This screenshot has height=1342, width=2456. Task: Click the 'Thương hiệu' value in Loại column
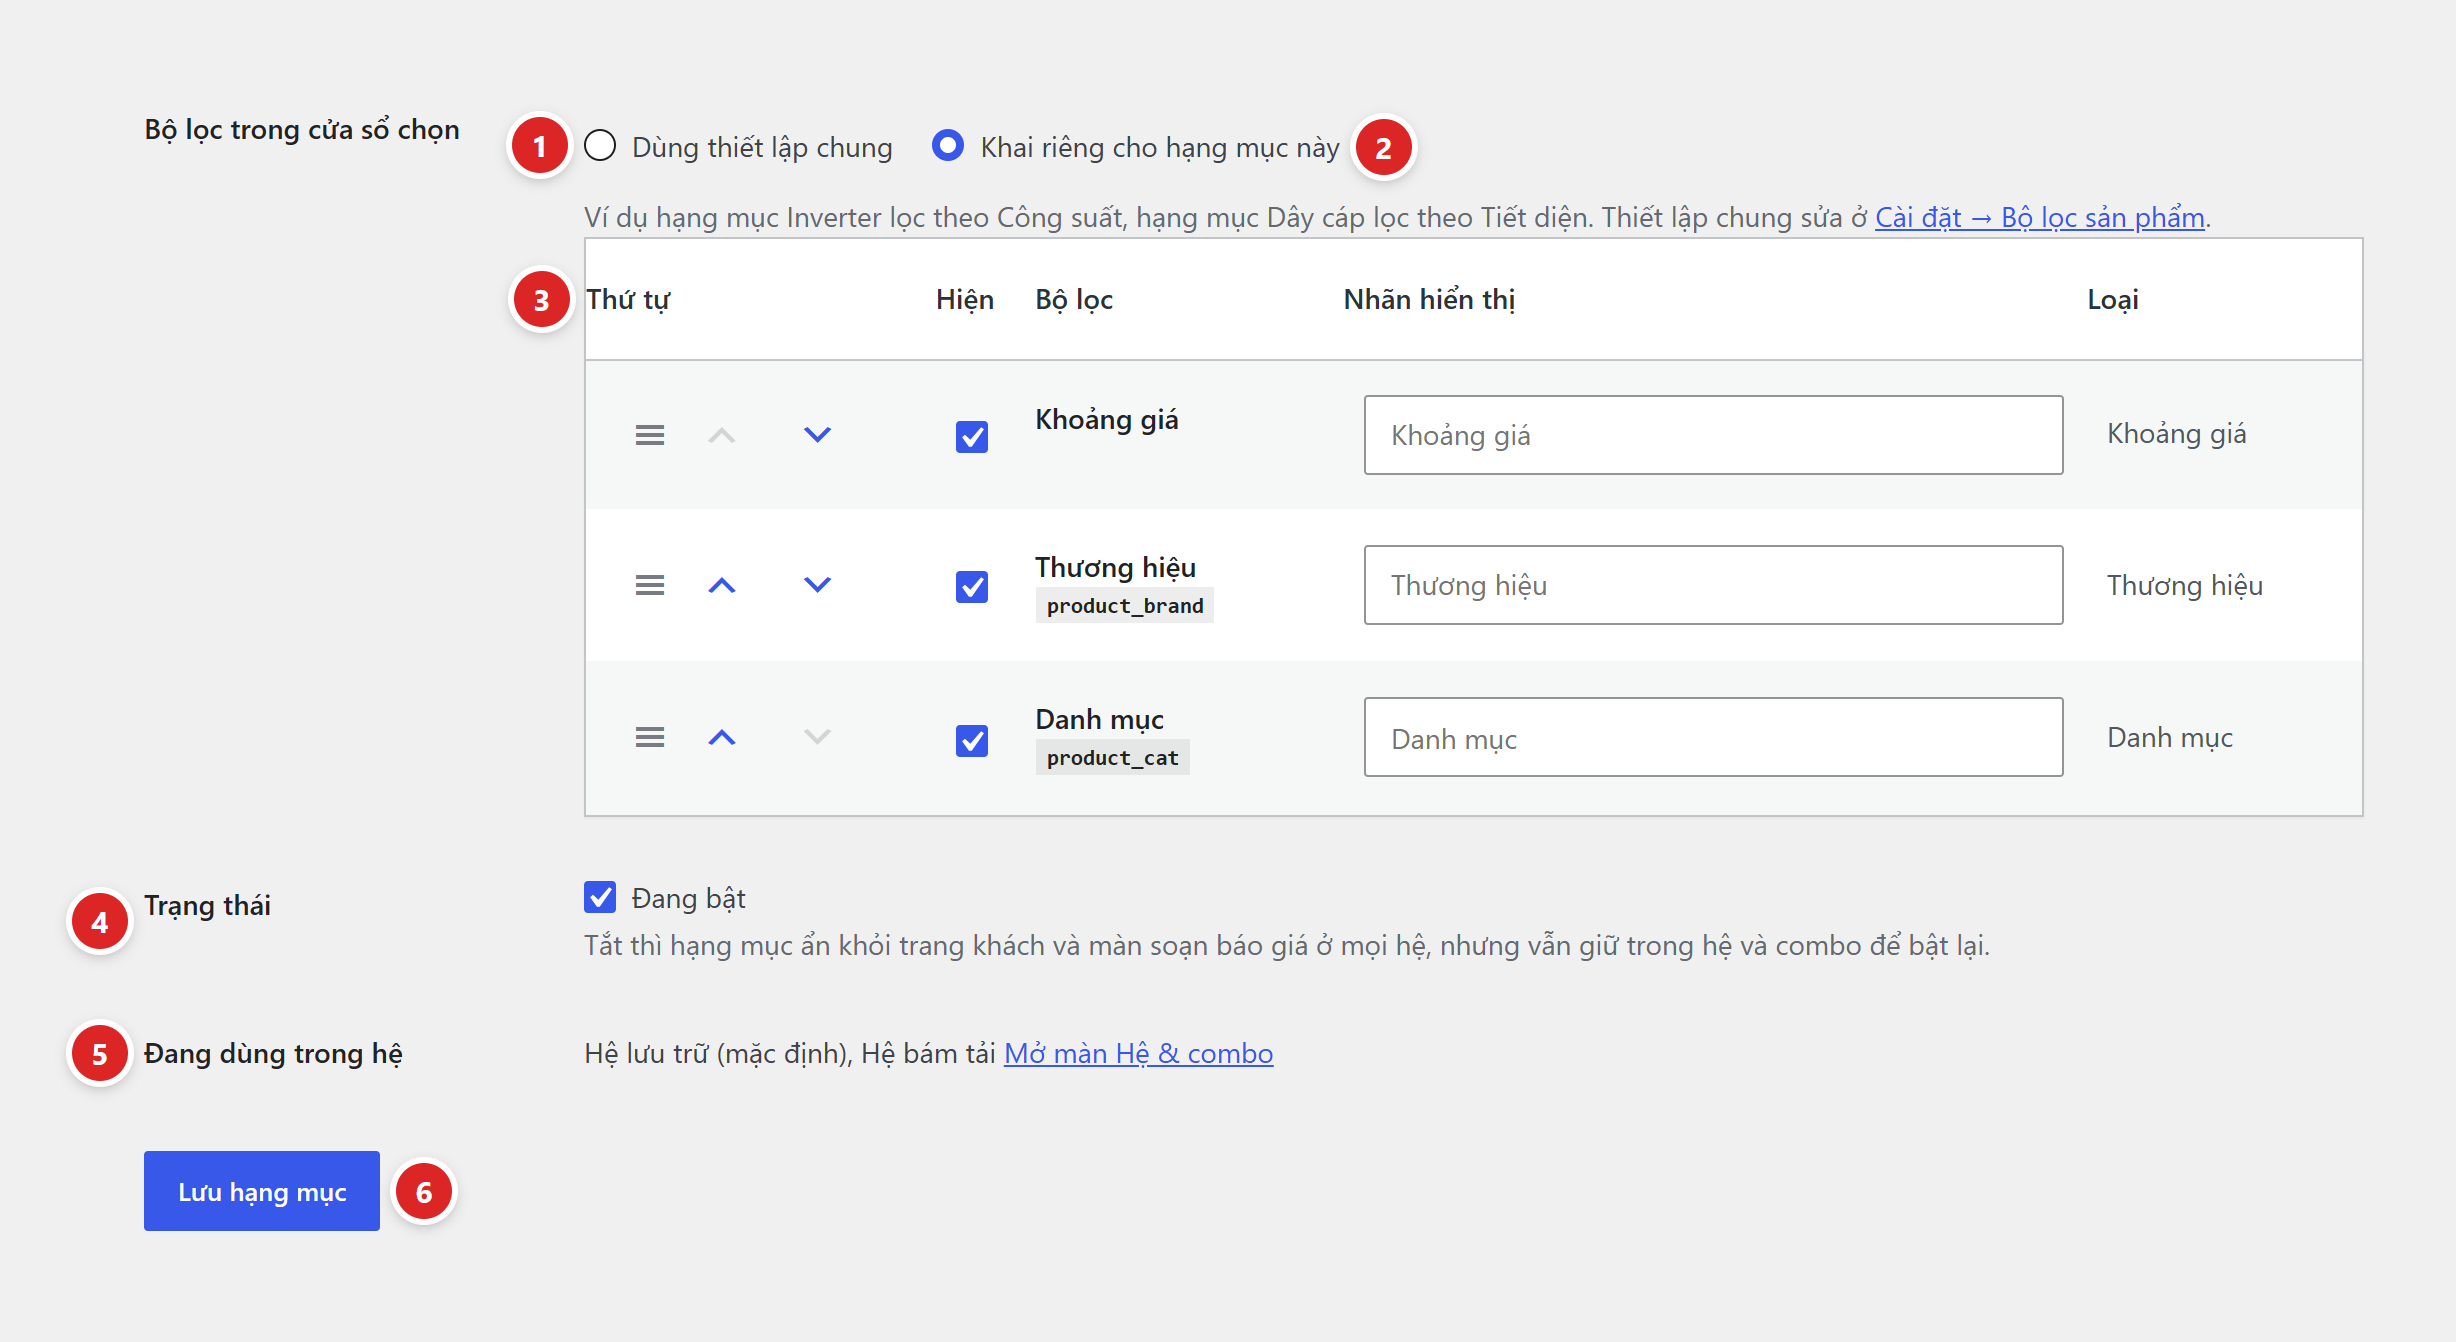[x=2185, y=585]
